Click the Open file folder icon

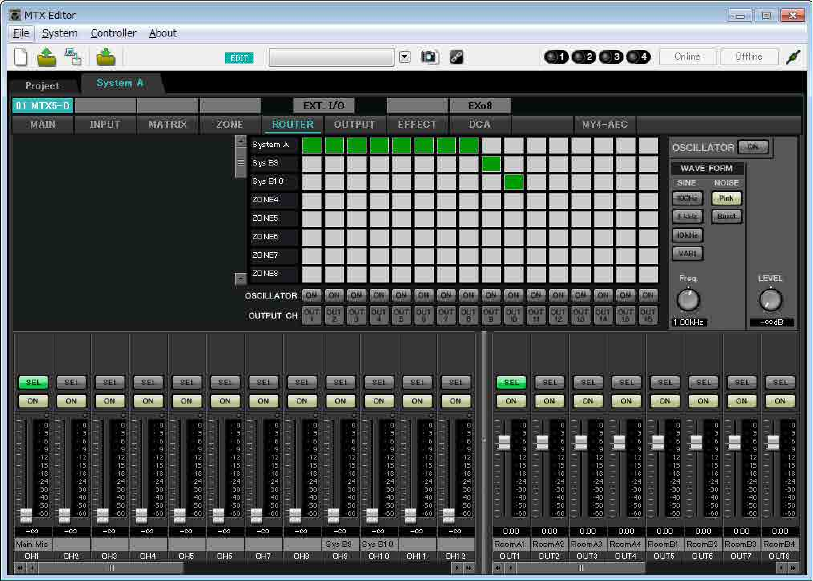[x=48, y=57]
